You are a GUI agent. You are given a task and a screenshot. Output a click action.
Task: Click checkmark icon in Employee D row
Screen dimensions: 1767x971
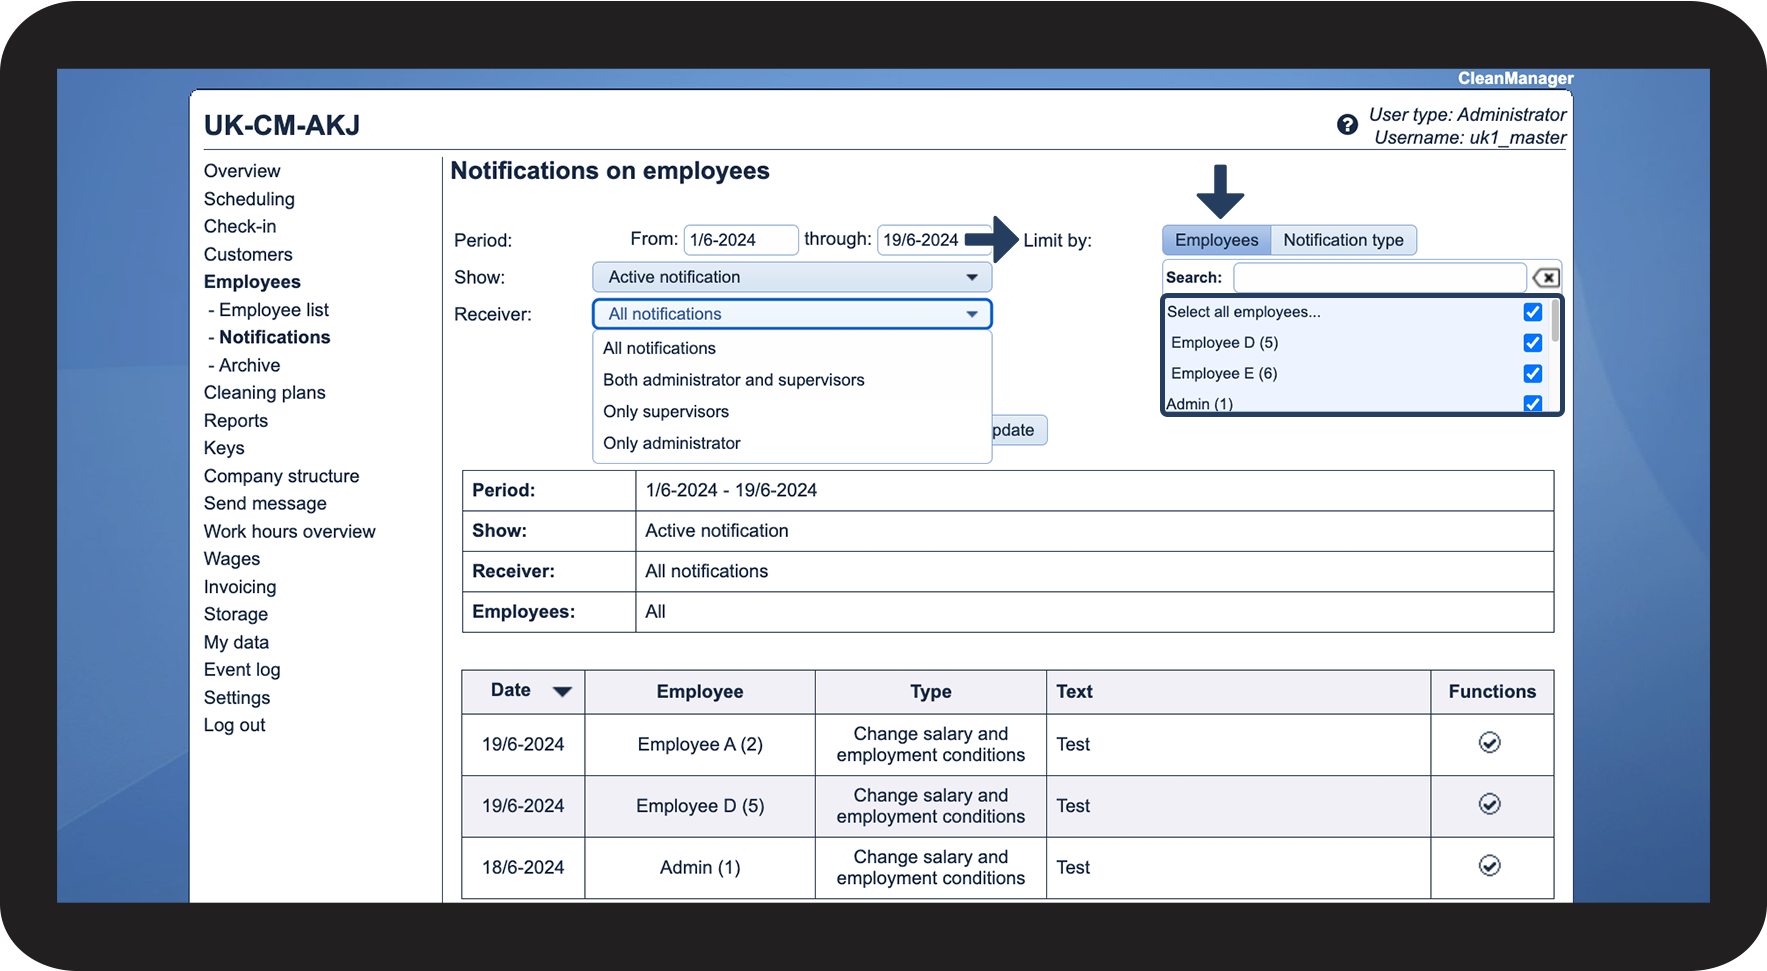[1489, 805]
